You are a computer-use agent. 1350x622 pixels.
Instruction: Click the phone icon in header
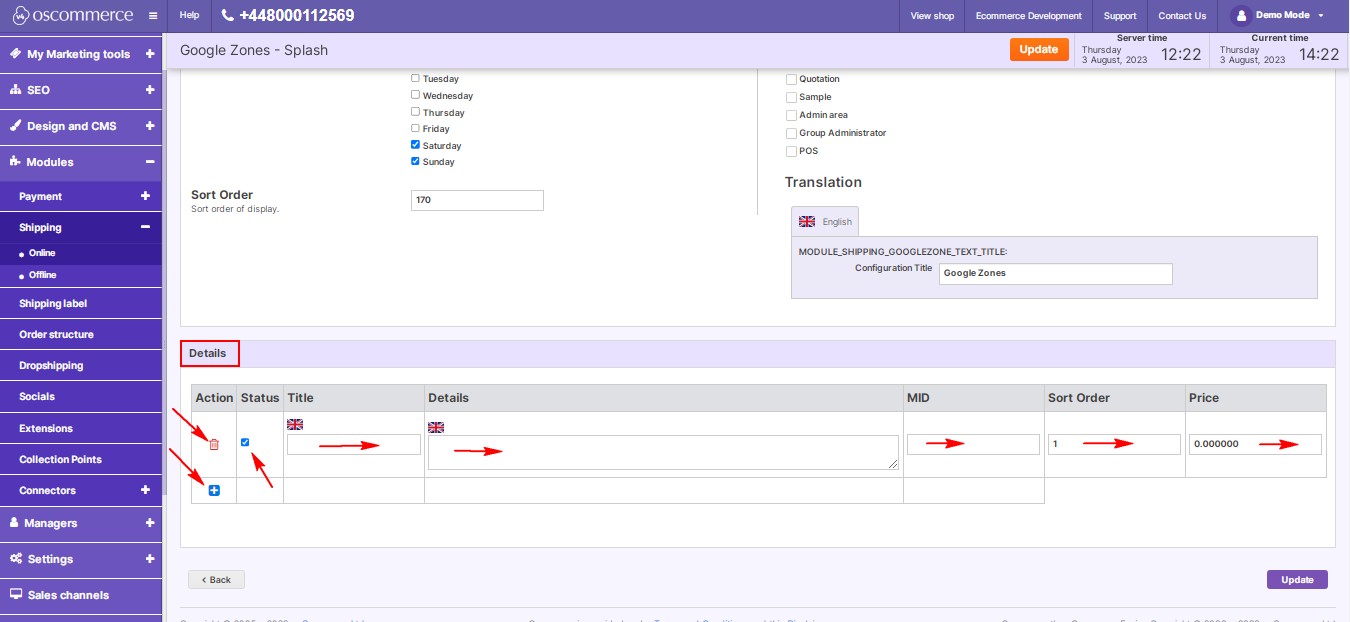click(227, 16)
